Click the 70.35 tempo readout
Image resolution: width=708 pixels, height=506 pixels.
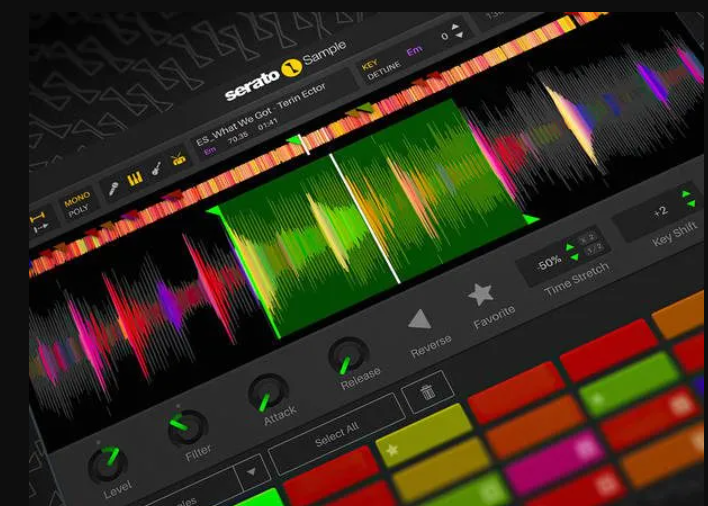238,138
